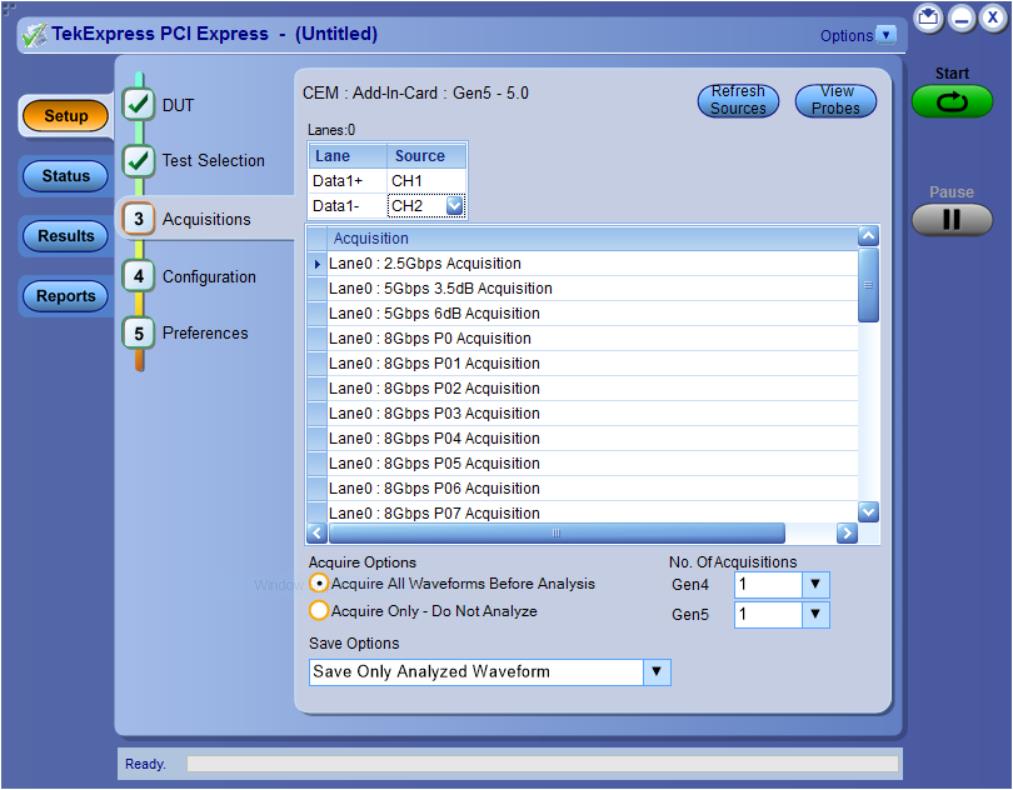Click the Configuration step number 4 icon
This screenshot has height=790, width=1013.
point(138,276)
